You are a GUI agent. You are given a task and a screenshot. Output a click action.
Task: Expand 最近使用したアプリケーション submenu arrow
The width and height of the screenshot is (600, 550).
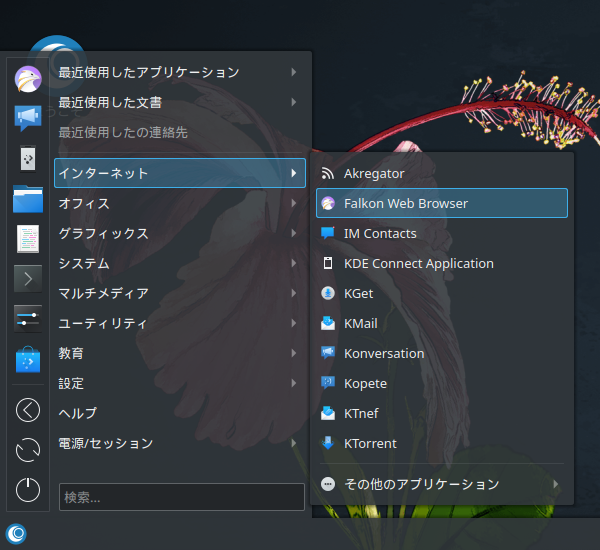(293, 72)
